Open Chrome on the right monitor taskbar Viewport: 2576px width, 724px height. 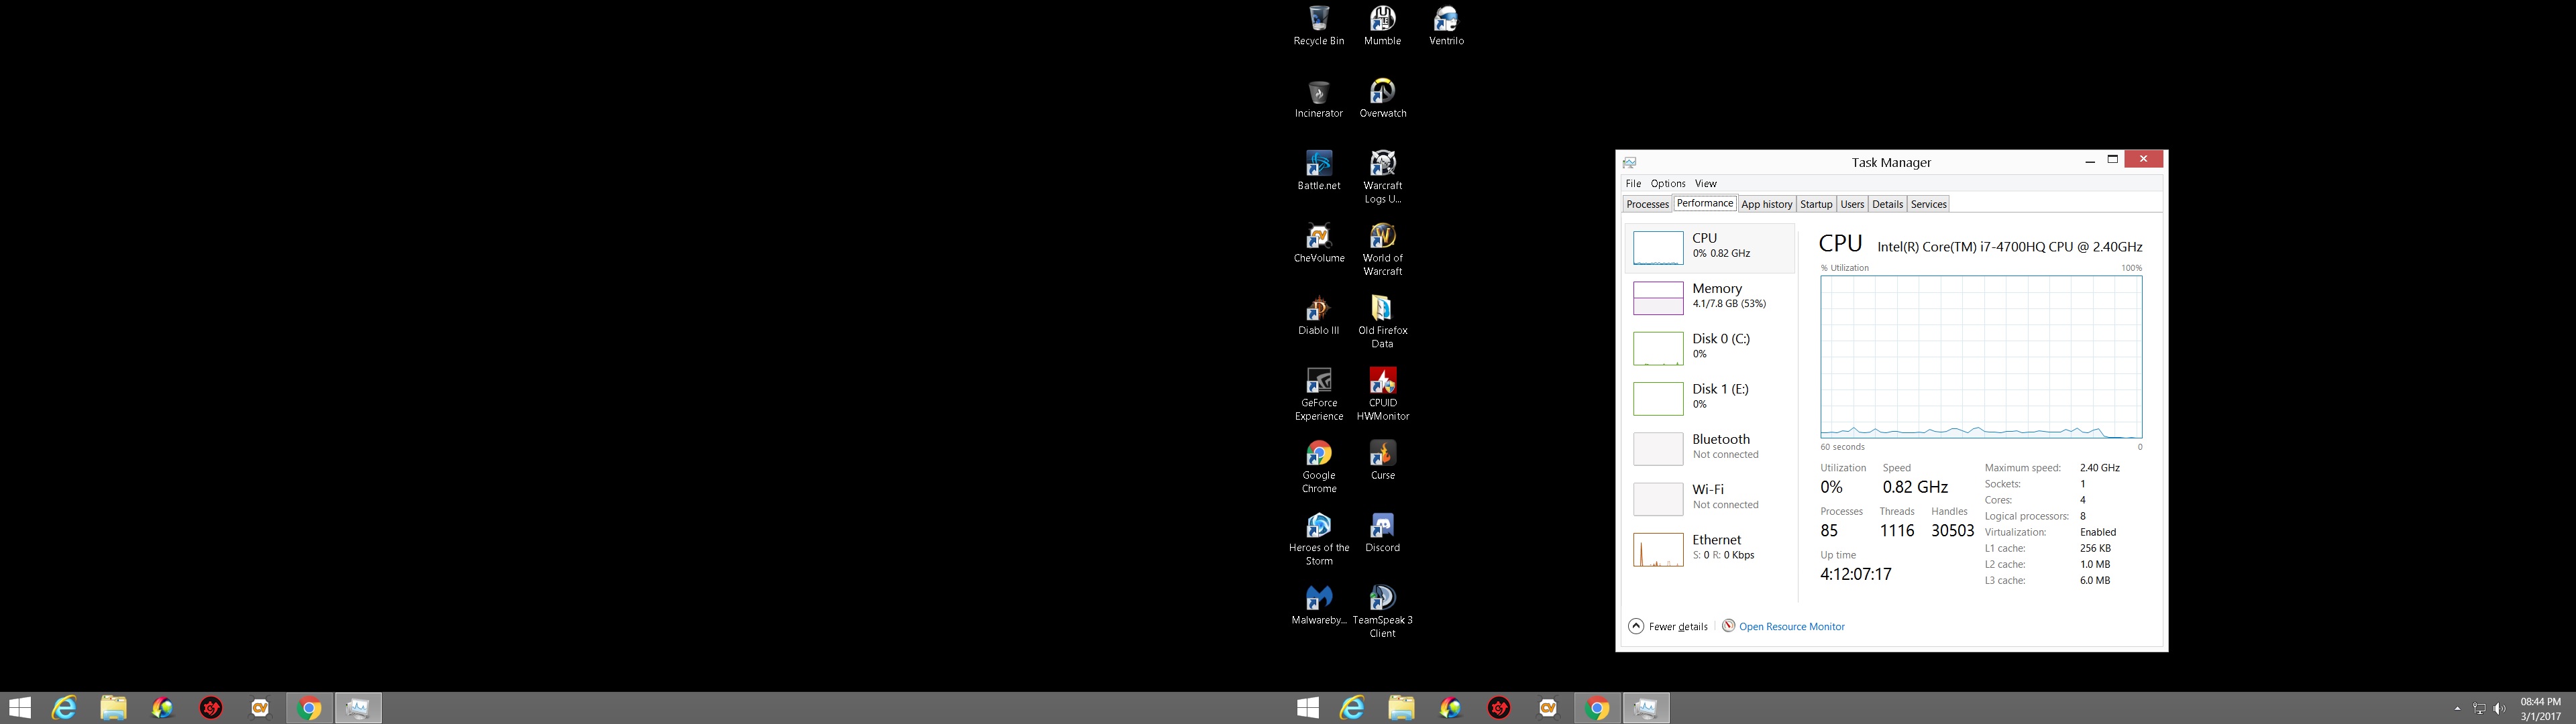1597,708
